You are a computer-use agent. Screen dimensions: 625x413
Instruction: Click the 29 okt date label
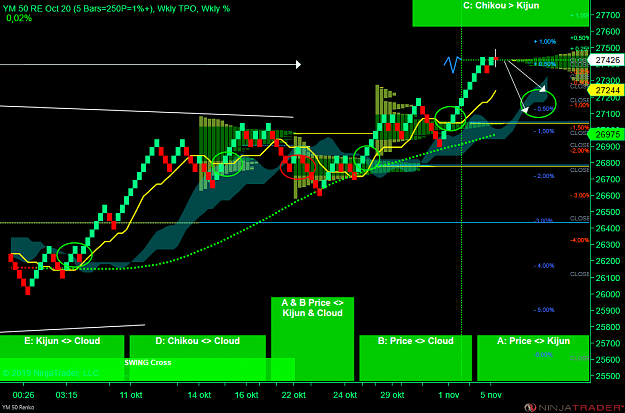(392, 395)
